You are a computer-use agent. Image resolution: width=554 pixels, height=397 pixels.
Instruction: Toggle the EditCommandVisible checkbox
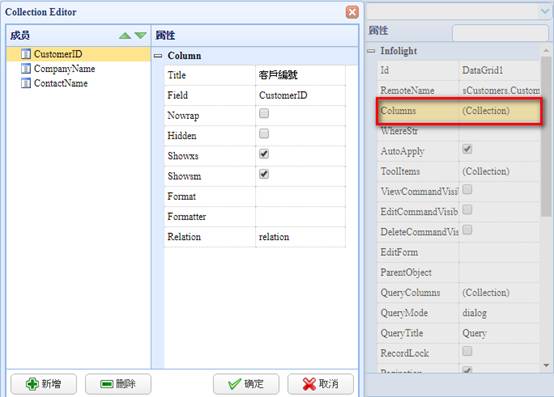point(467,209)
